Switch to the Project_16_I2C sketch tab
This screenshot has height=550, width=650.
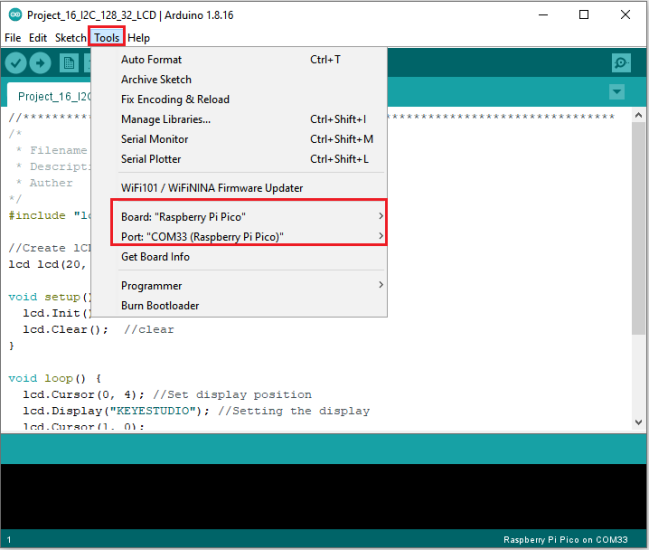coord(49,95)
